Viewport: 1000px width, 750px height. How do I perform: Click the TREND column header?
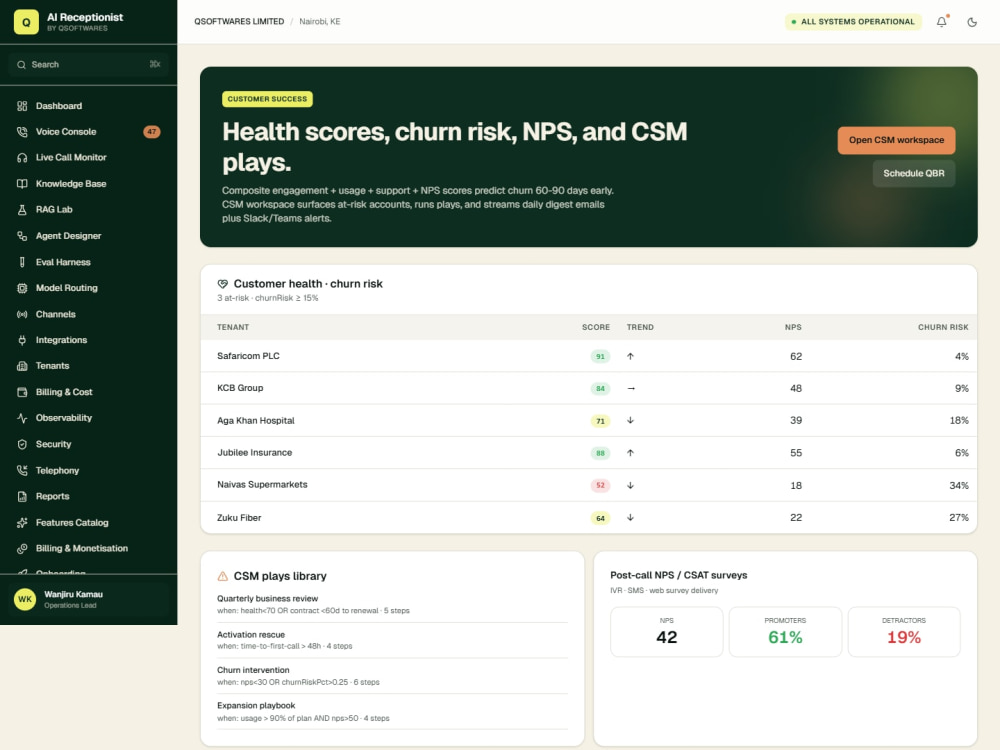click(x=640, y=327)
